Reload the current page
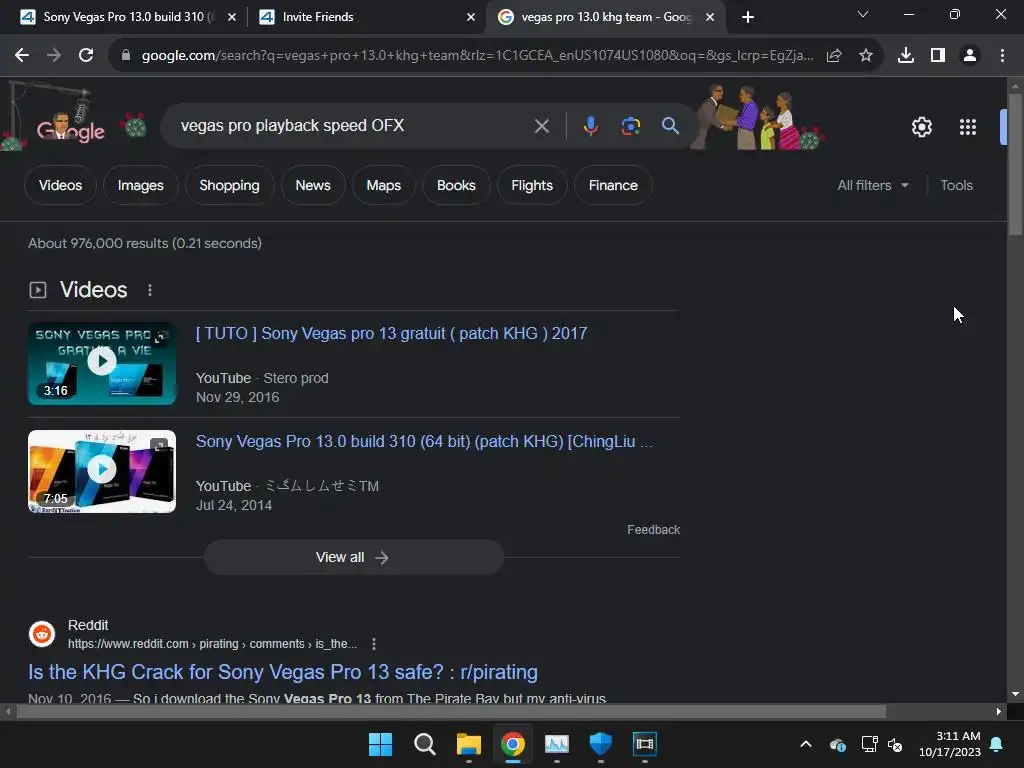The height and width of the screenshot is (768, 1024). coord(86,56)
